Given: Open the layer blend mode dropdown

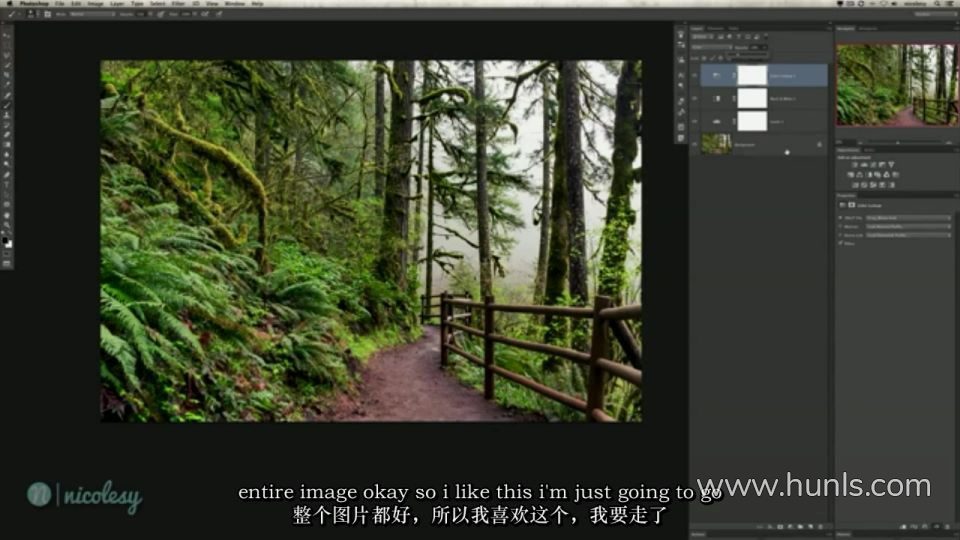Looking at the screenshot, I should click(x=711, y=47).
